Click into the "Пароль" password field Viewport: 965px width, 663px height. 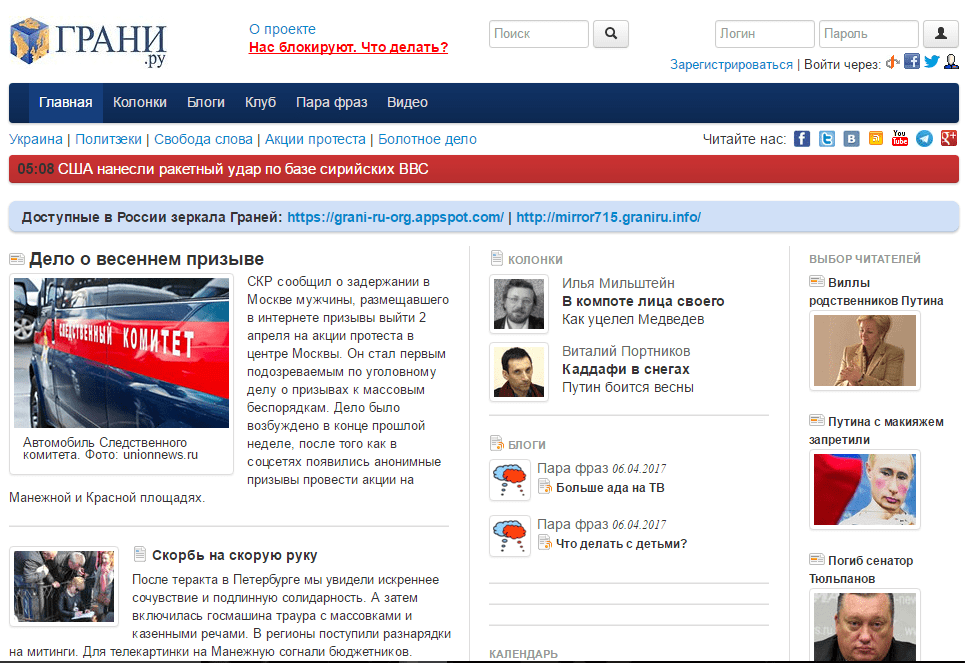(867, 34)
